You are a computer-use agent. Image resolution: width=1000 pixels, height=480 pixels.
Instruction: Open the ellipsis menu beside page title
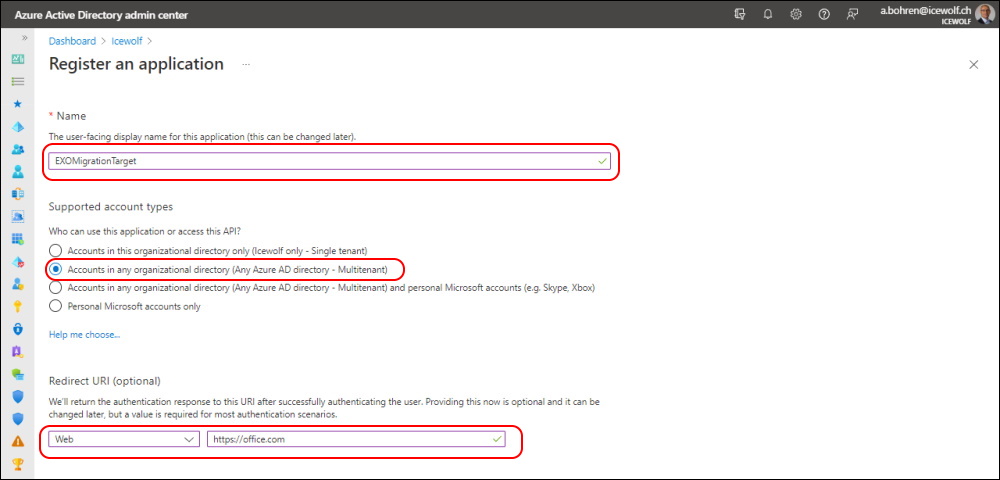click(x=246, y=64)
